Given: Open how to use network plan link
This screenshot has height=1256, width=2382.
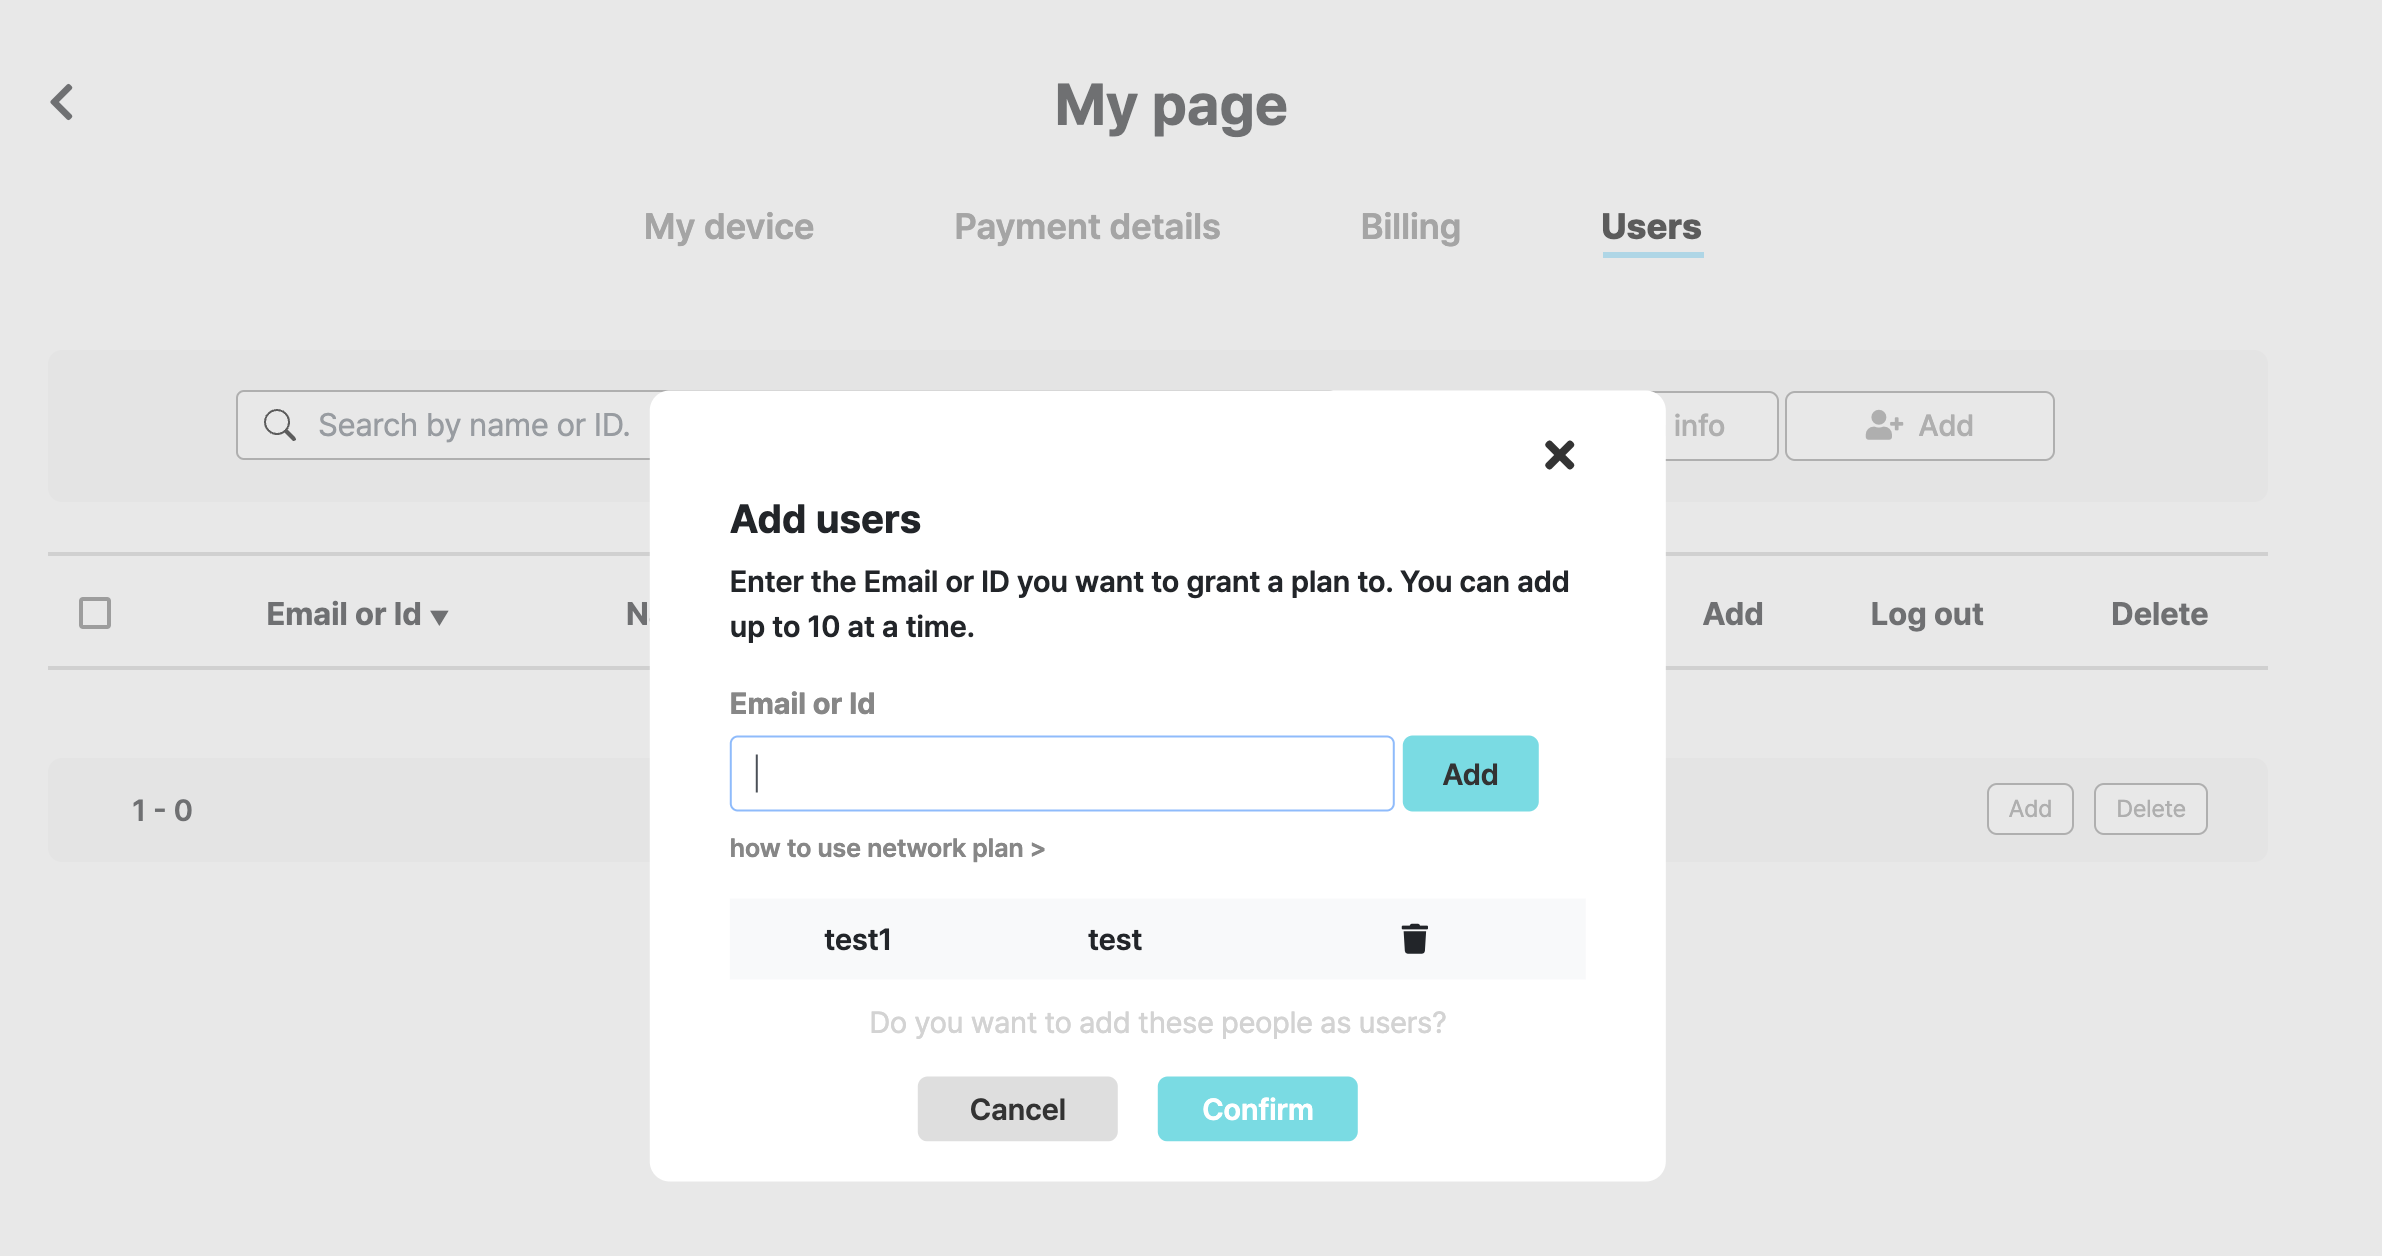Looking at the screenshot, I should (x=887, y=848).
